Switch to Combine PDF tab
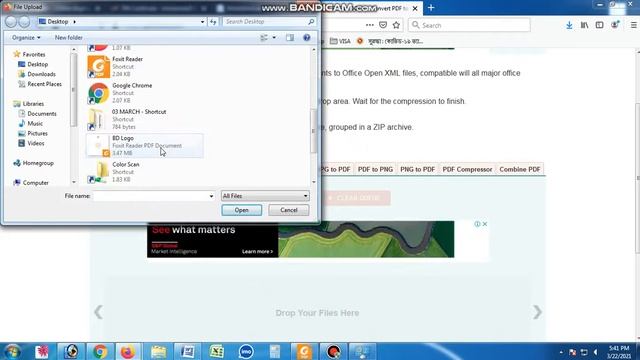The image size is (640, 360). pyautogui.click(x=520, y=169)
